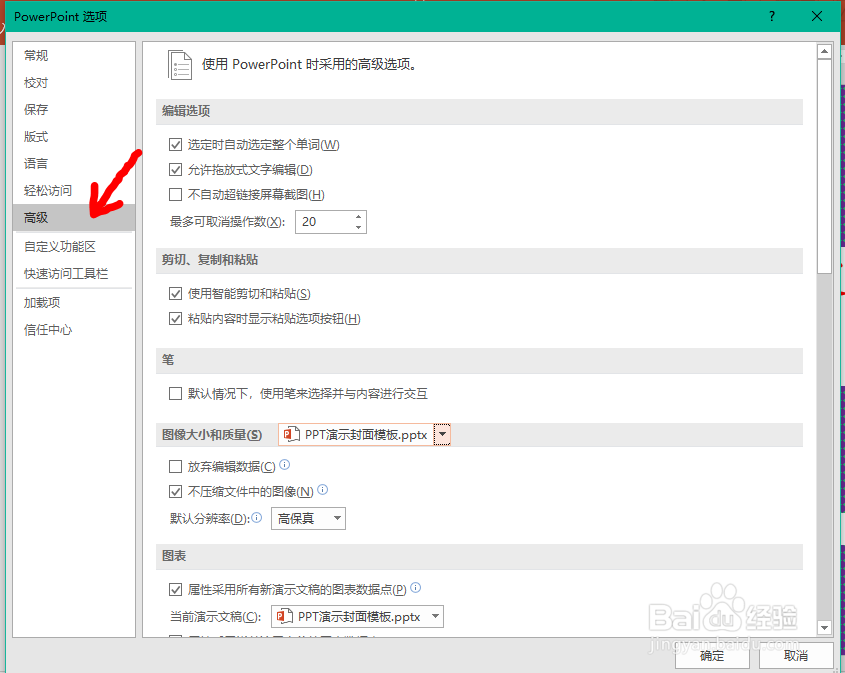
Task: Click the advanced options document icon
Action: [x=180, y=65]
